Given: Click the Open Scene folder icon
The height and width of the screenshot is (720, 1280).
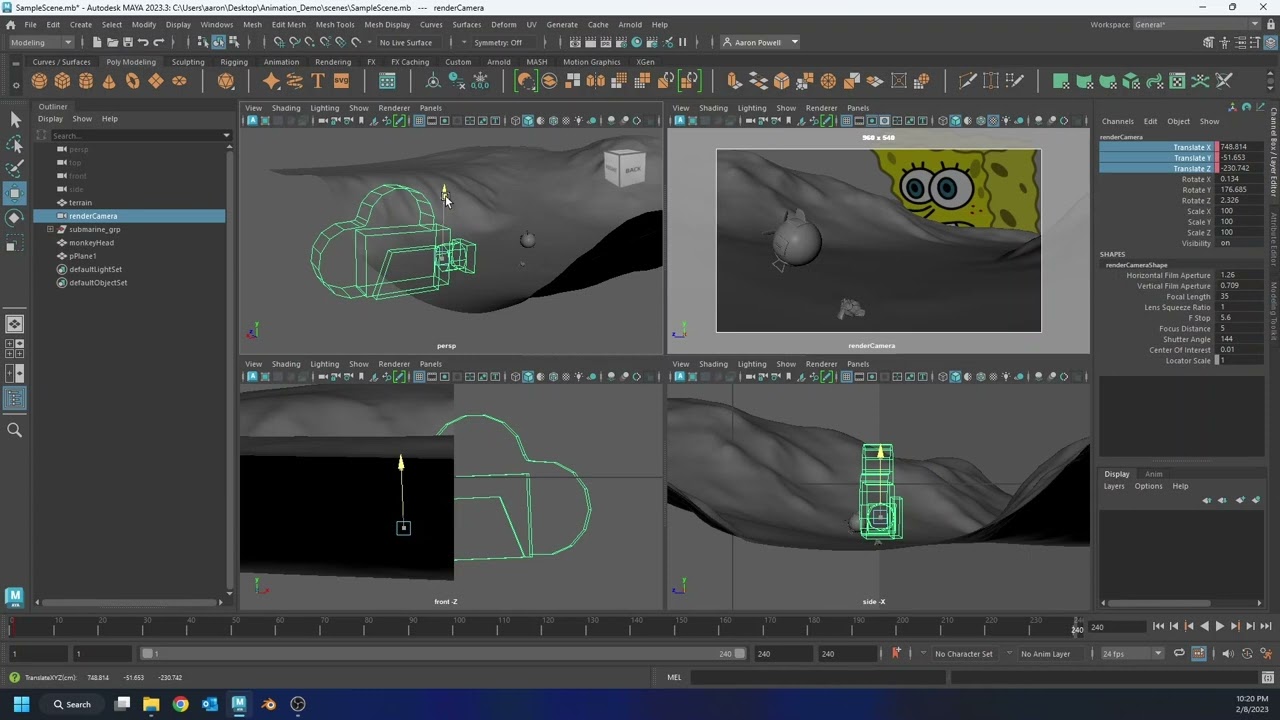Looking at the screenshot, I should 112,42.
